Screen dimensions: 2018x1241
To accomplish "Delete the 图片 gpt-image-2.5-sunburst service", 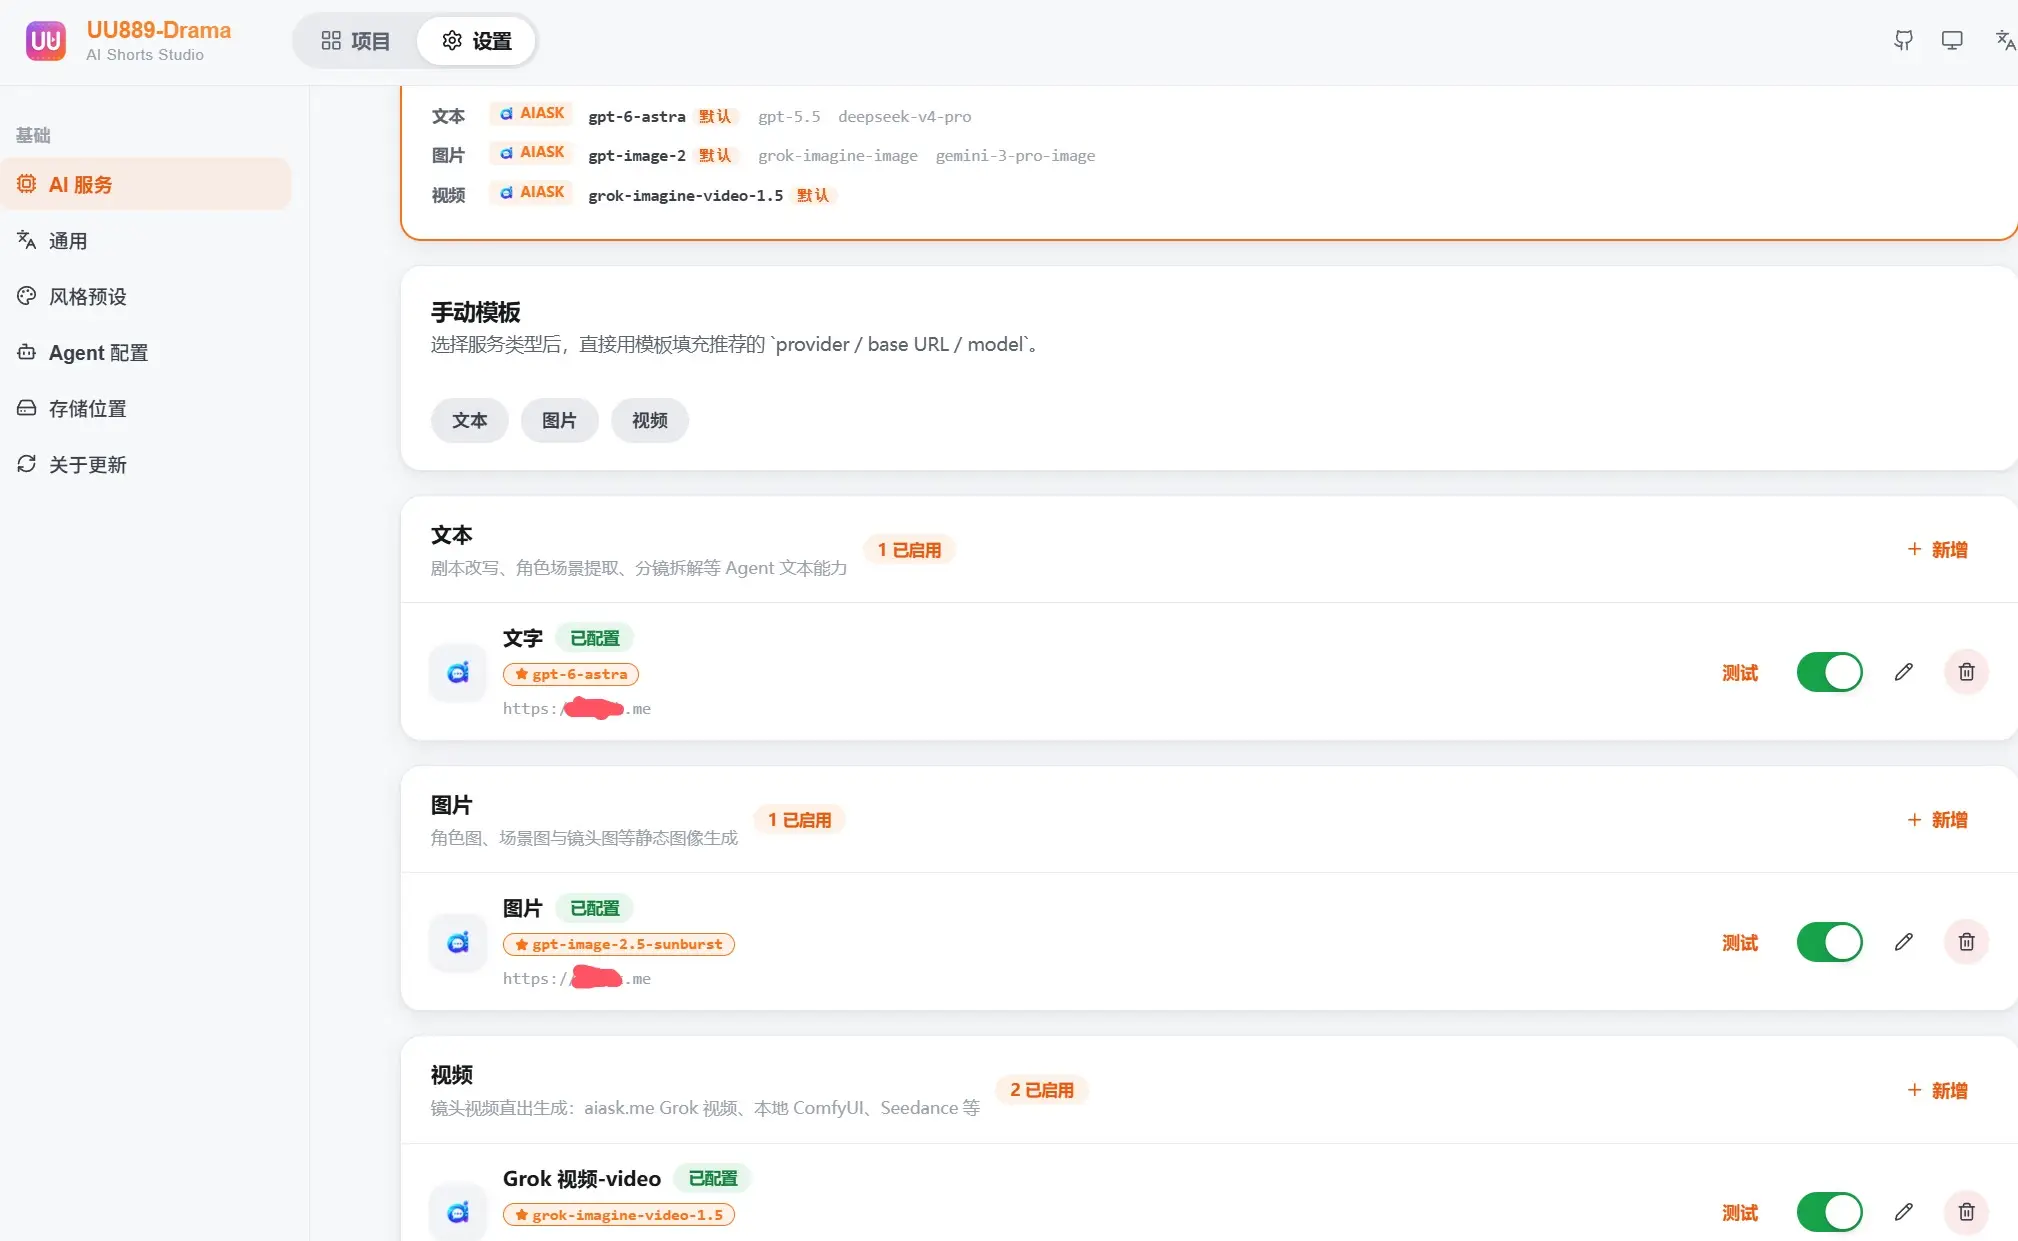I will coord(1966,942).
